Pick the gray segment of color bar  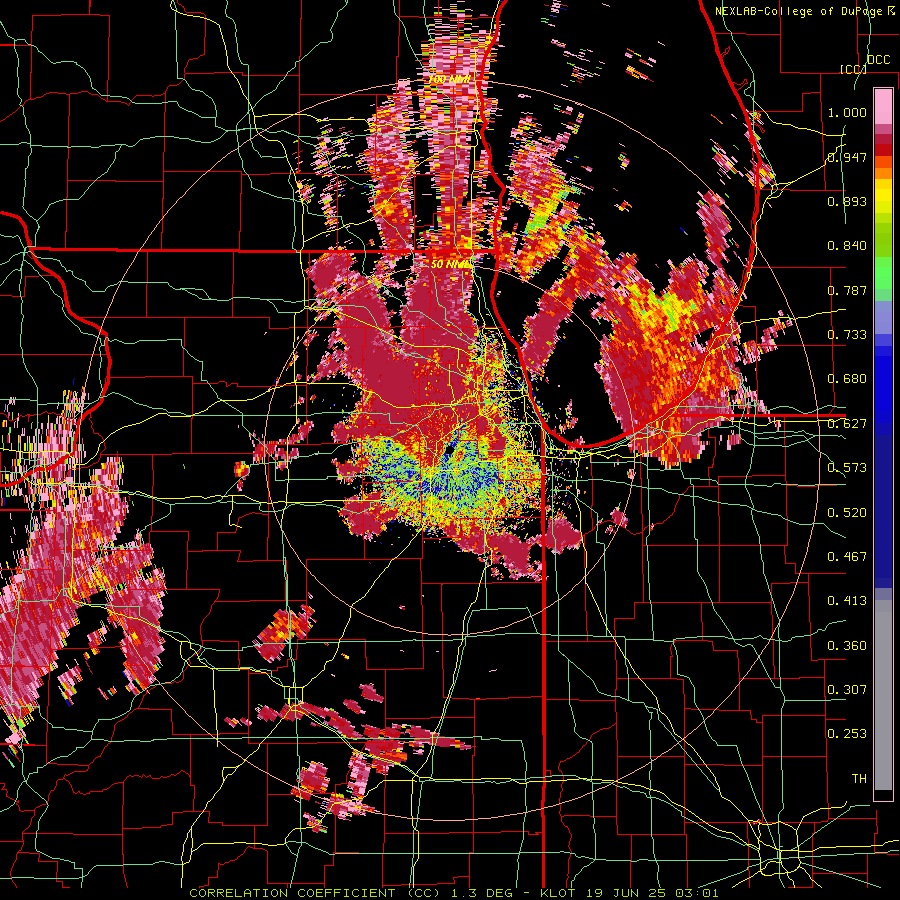tap(883, 695)
